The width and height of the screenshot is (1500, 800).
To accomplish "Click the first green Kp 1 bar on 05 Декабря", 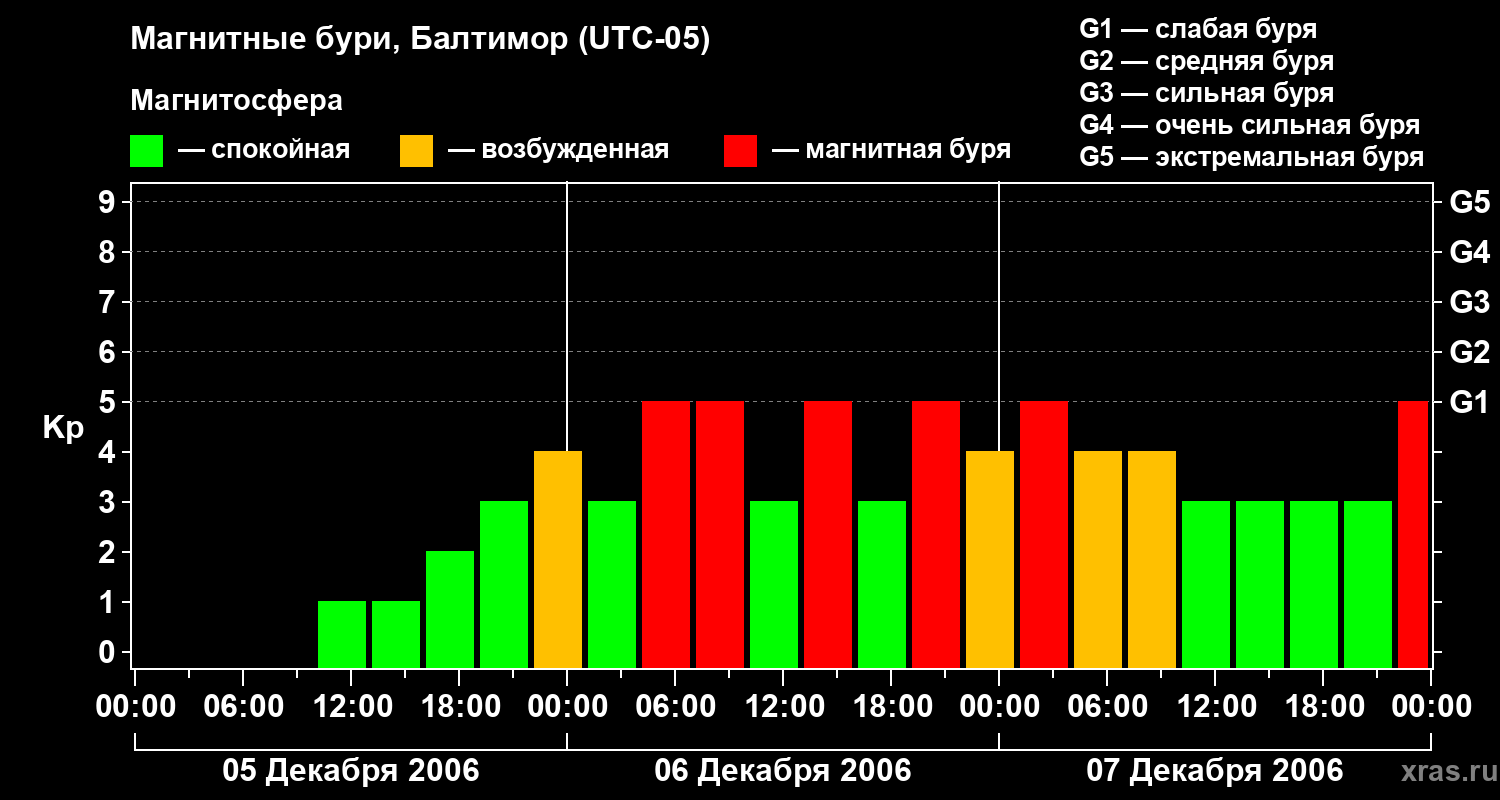I will pos(342,634).
